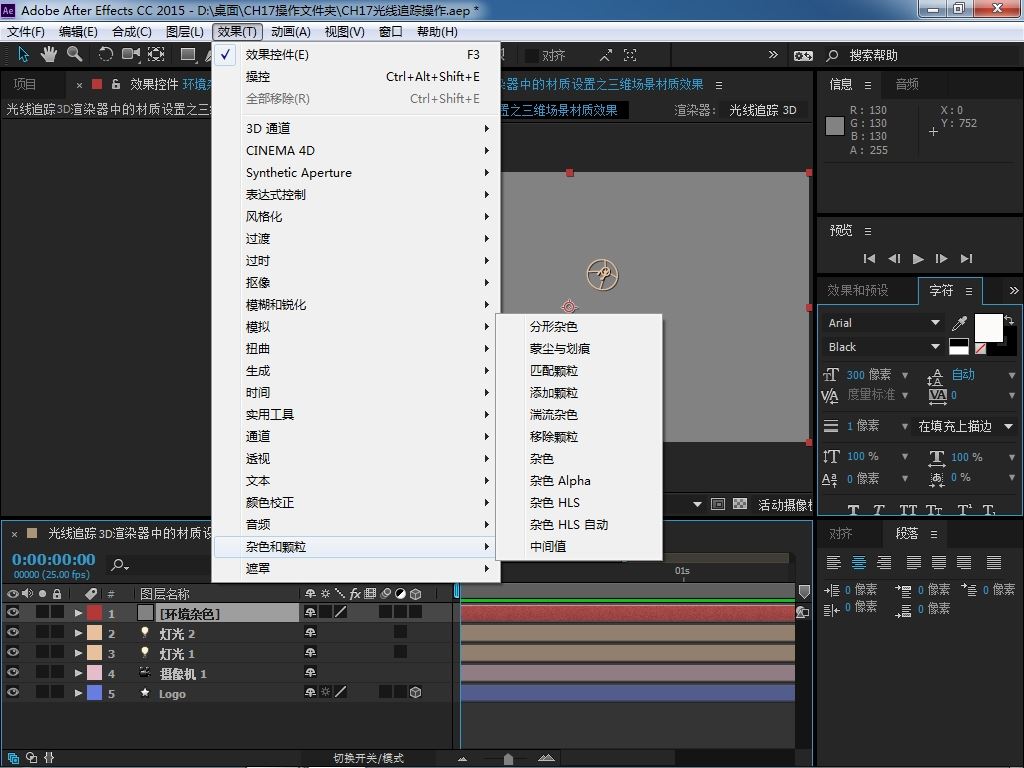Viewport: 1024px width, 768px height.
Task: Click the Logo layer's 3D cube switch
Action: [415, 692]
